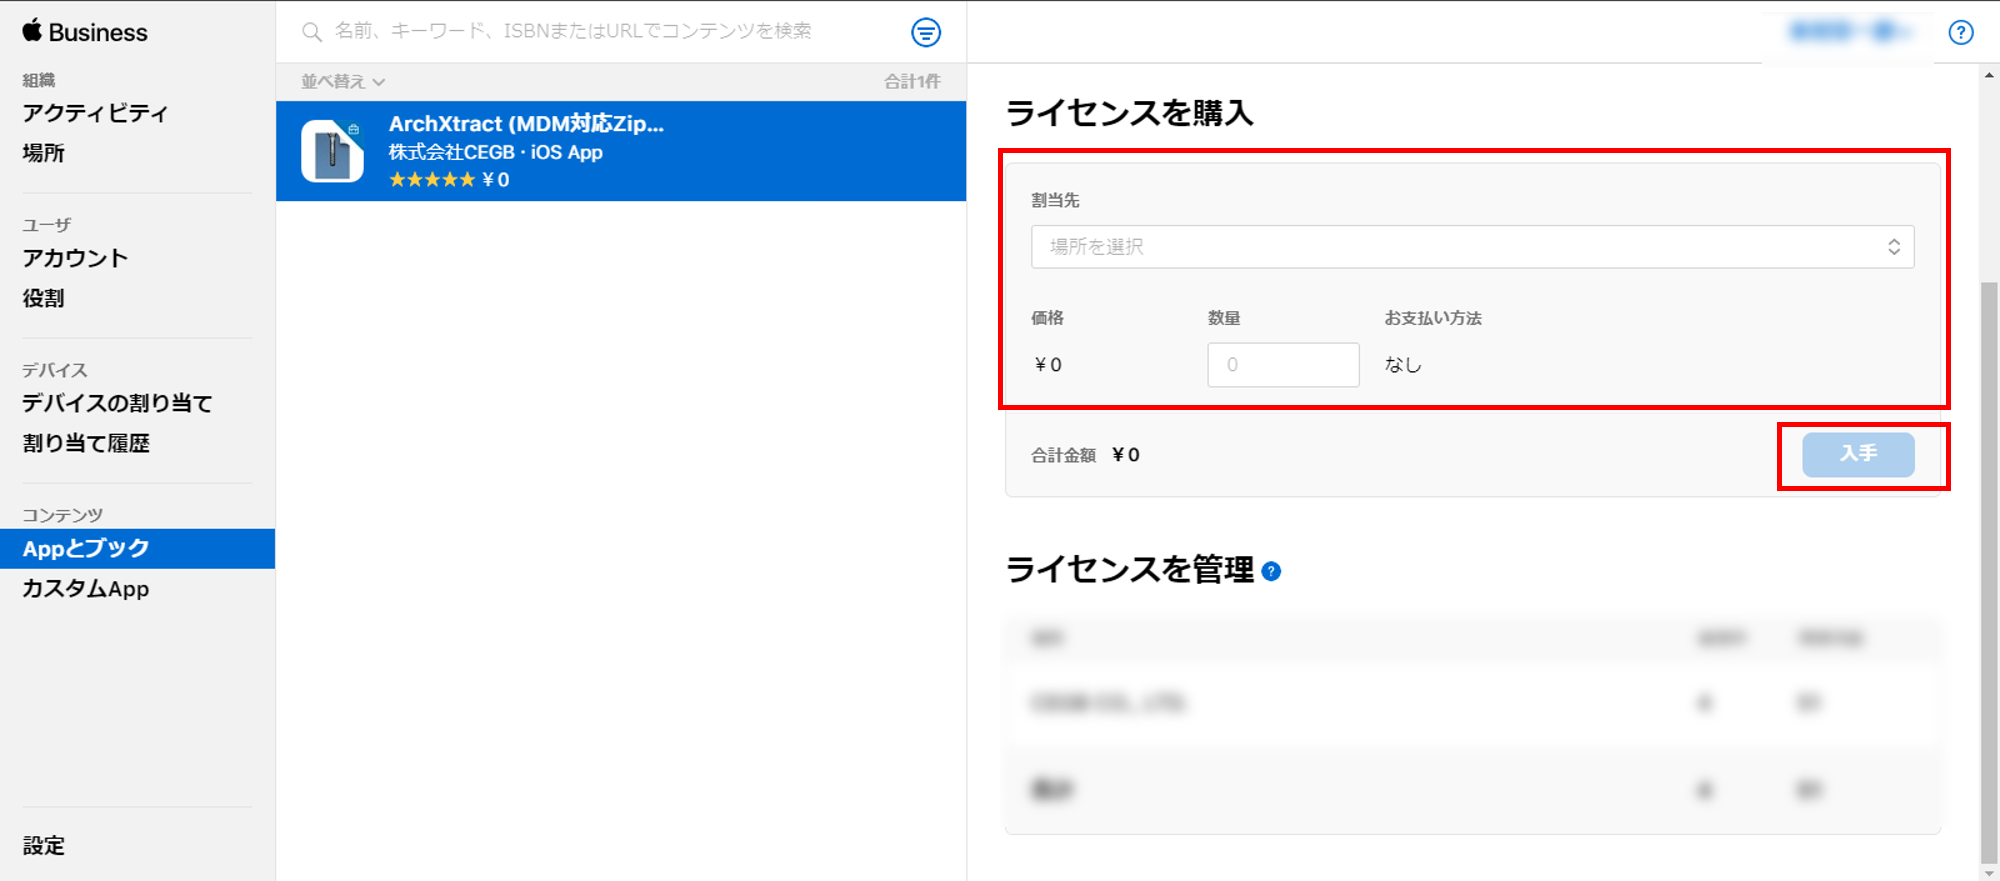The image size is (2000, 881).
Task: Open the 場所を選択 location dropdown
Action: coord(1472,247)
